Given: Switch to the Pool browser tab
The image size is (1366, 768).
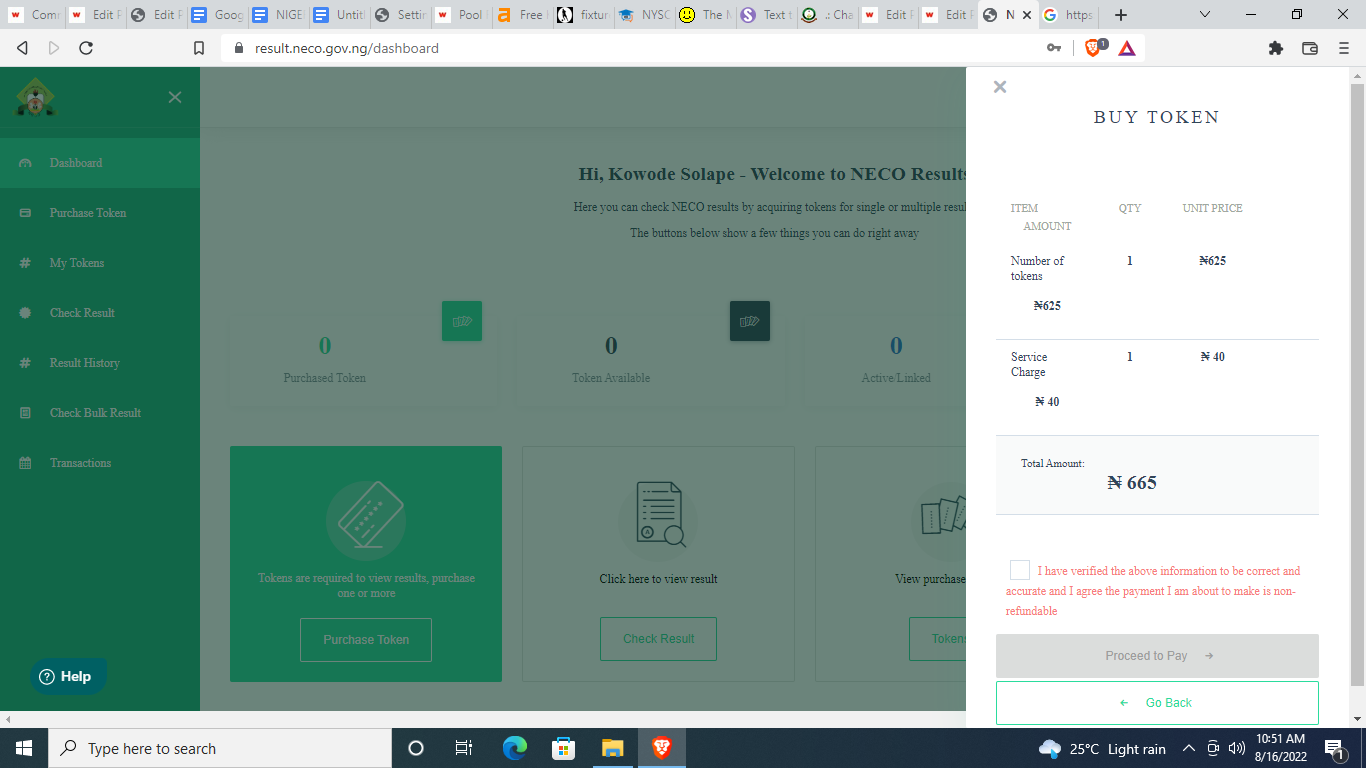Looking at the screenshot, I should pyautogui.click(x=460, y=15).
